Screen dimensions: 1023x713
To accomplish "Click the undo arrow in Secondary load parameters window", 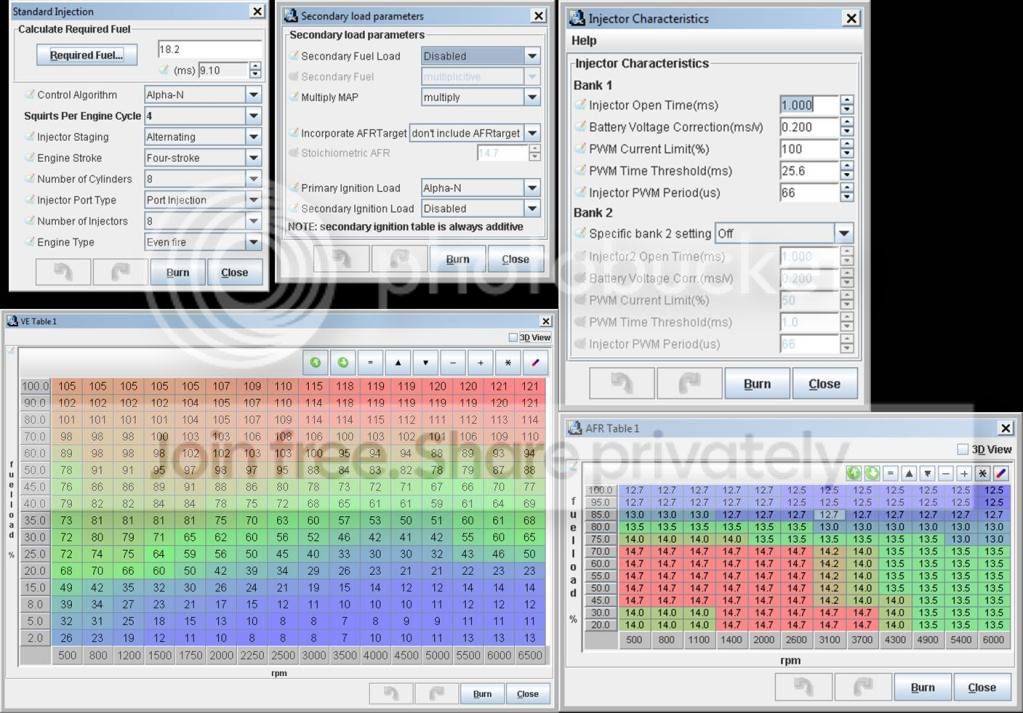I will click(341, 259).
